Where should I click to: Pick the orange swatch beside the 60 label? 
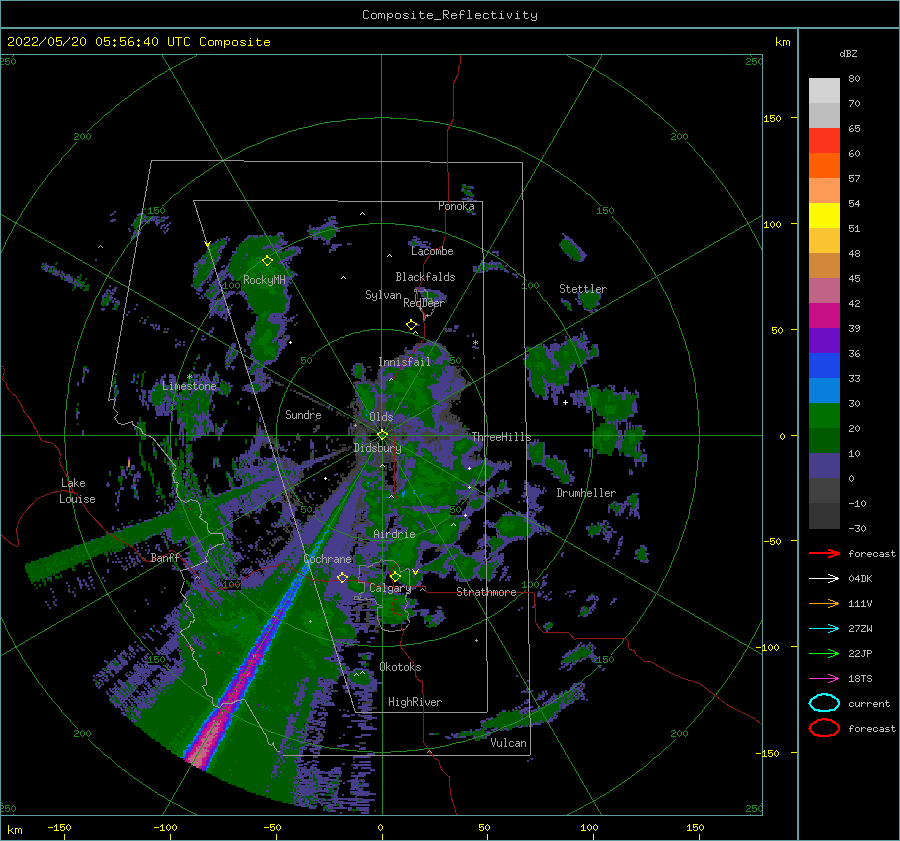click(824, 165)
